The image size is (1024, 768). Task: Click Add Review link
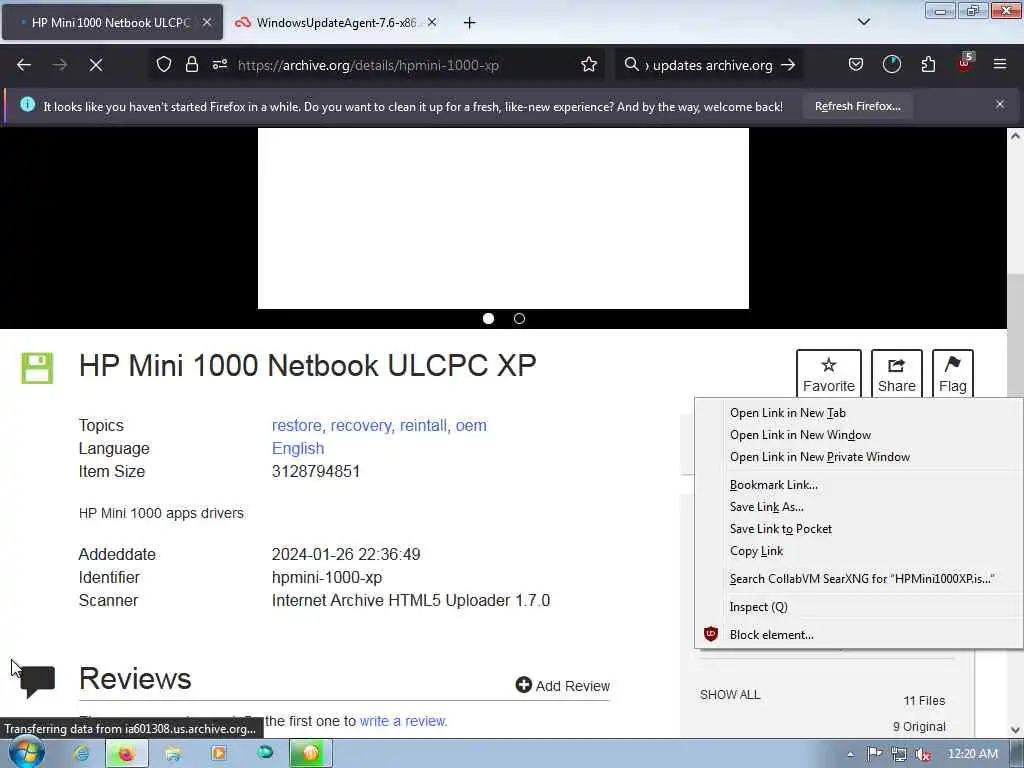click(563, 686)
